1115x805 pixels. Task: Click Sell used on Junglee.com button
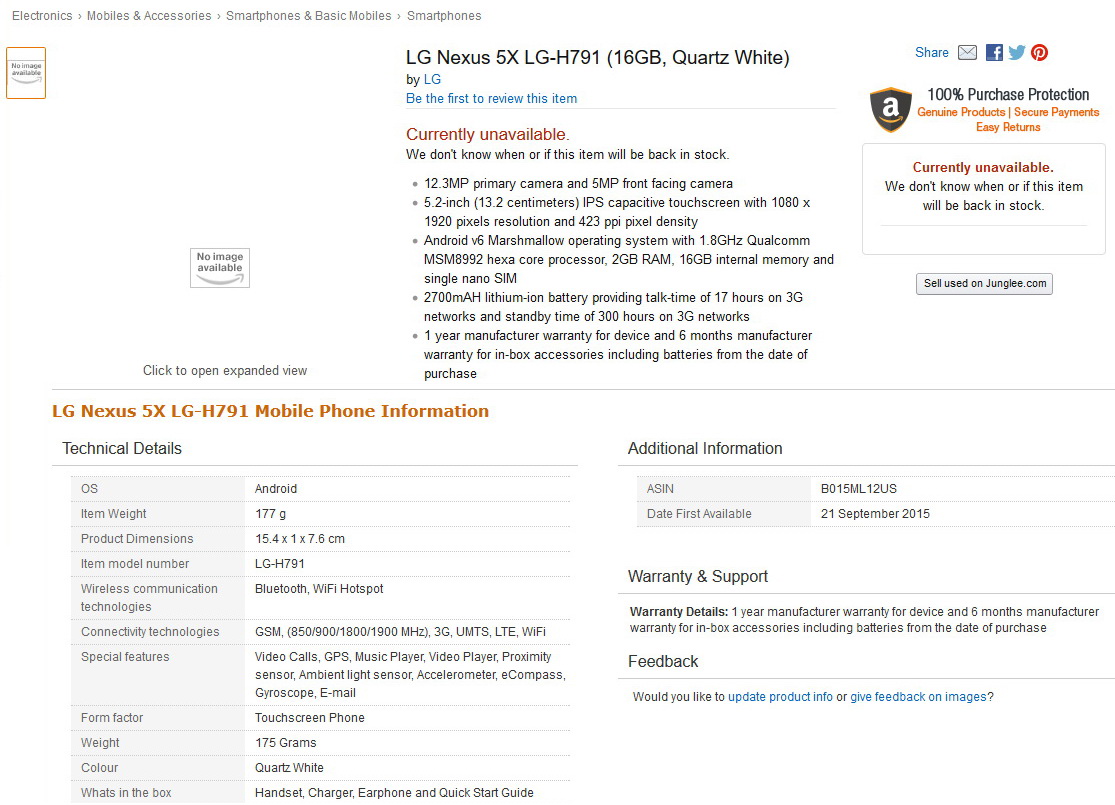[x=984, y=283]
